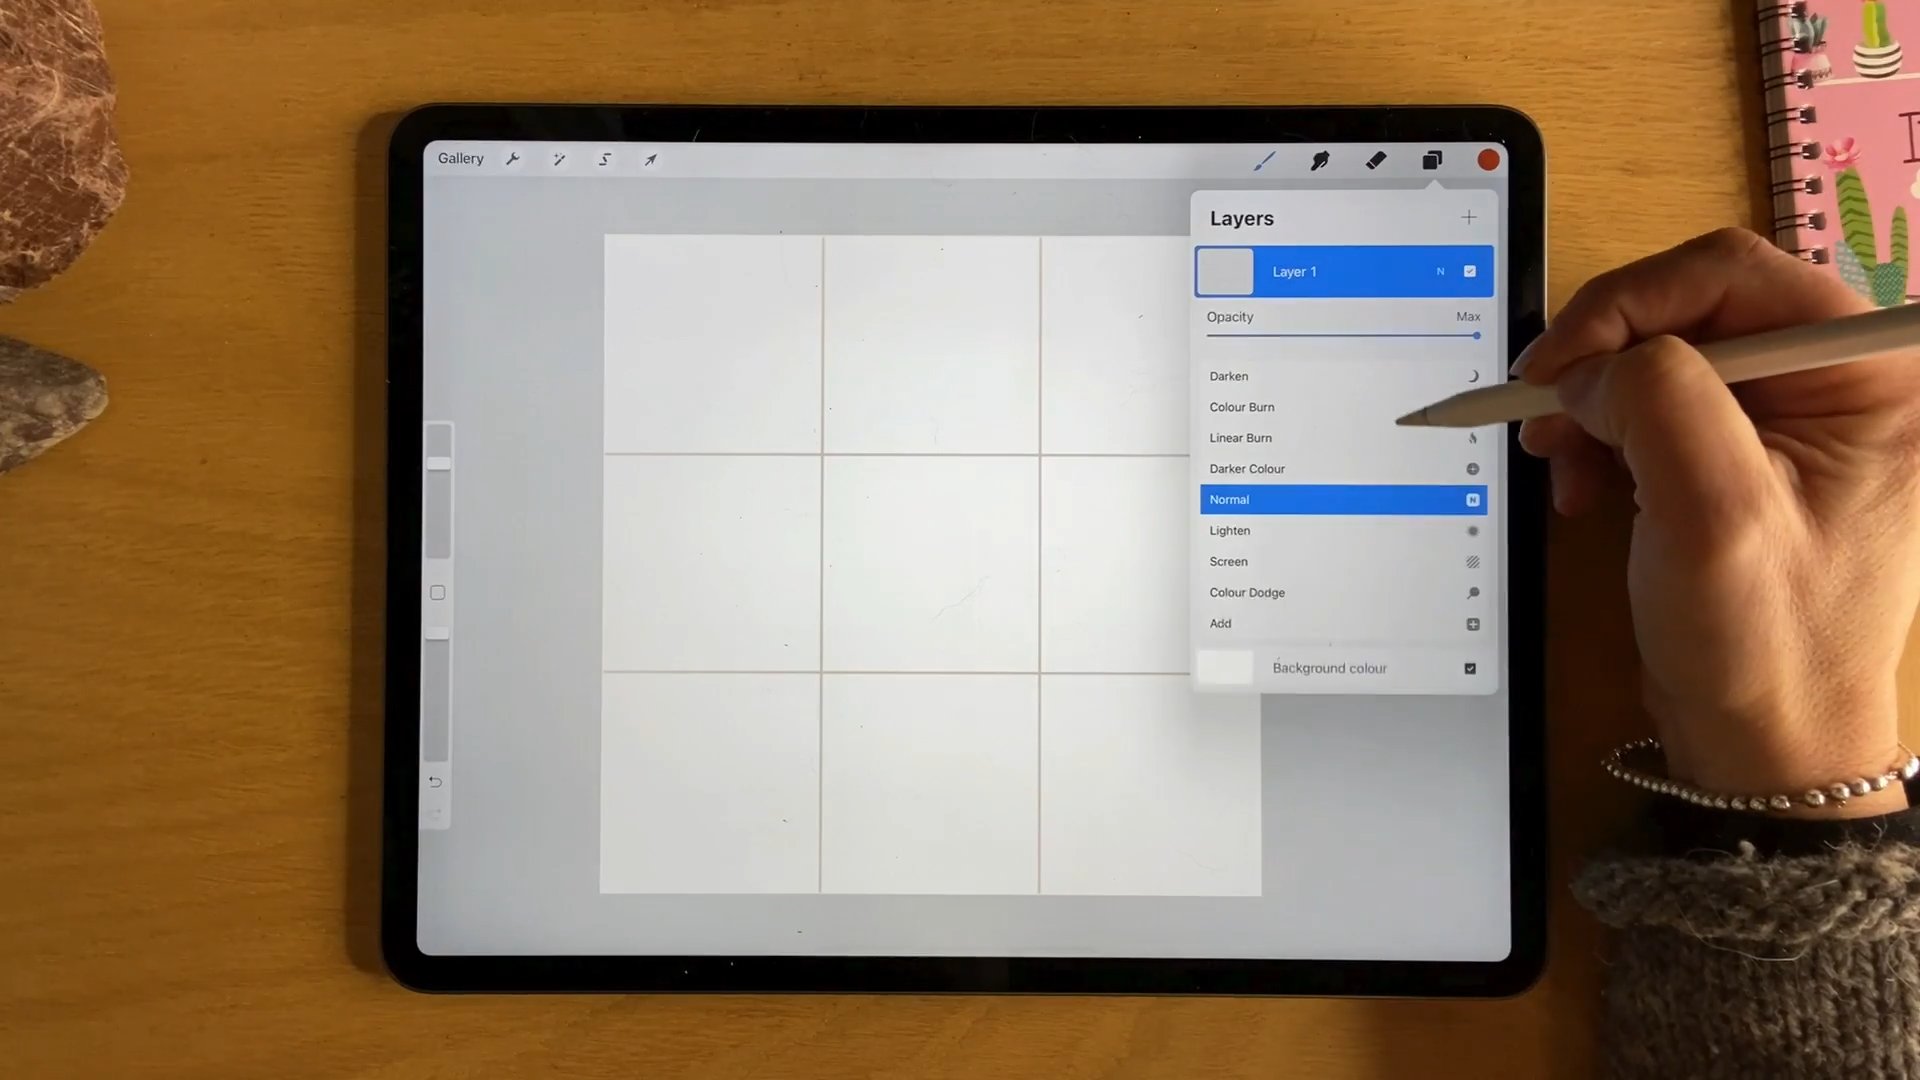The width and height of the screenshot is (1920, 1080).
Task: Toggle Background colour visibility checkbox
Action: point(1470,668)
